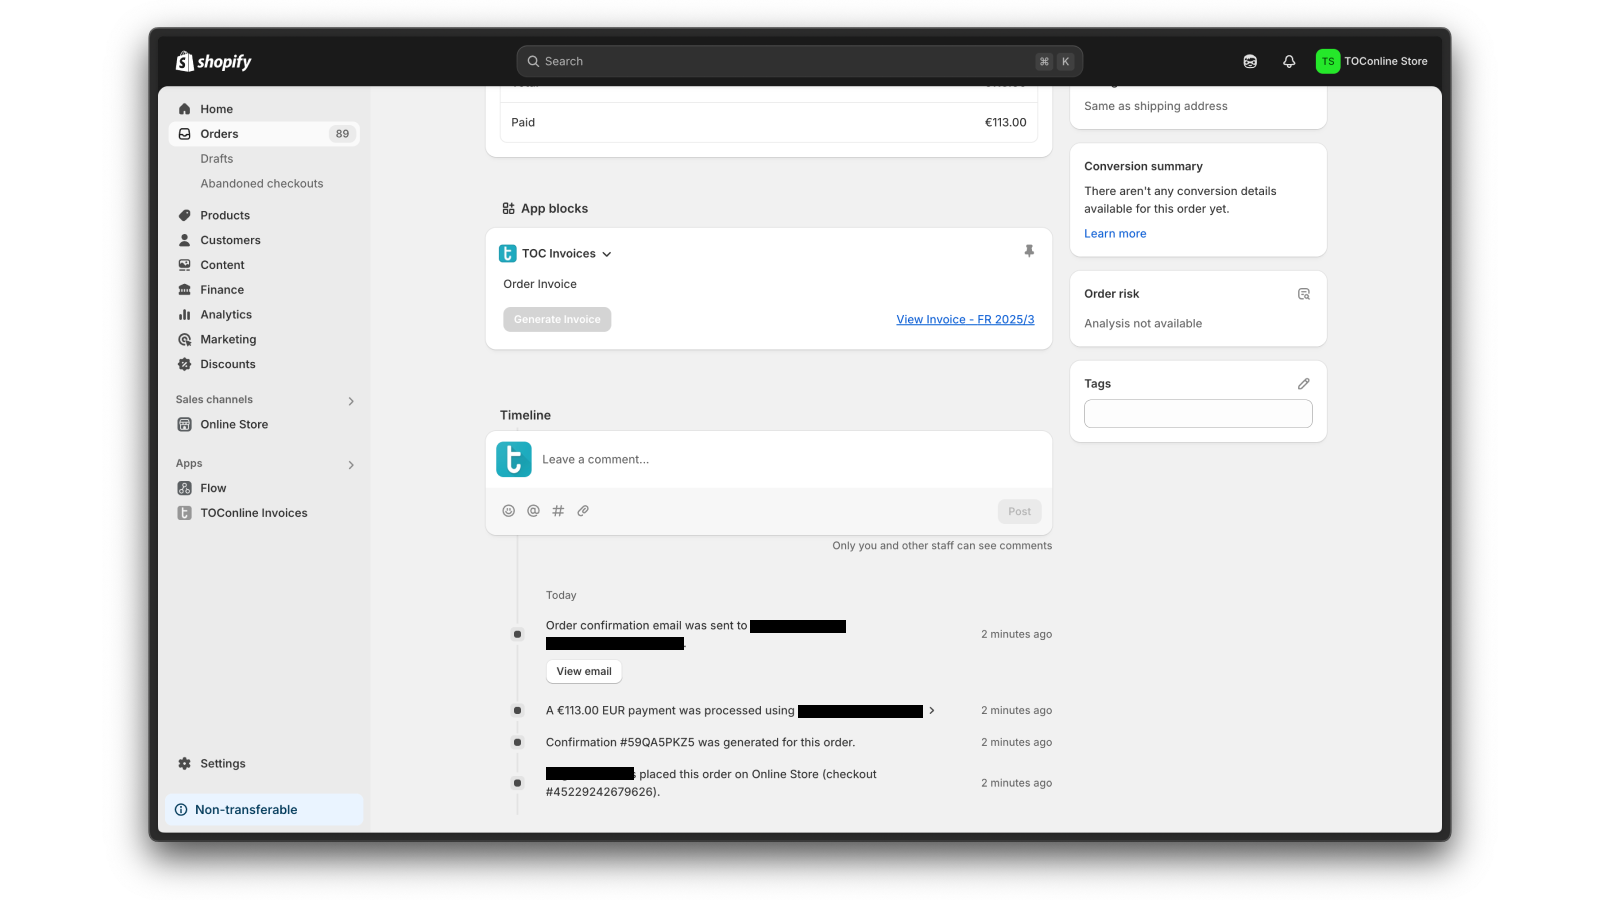Click the Tags input field
The height and width of the screenshot is (900, 1600).
1198,414
